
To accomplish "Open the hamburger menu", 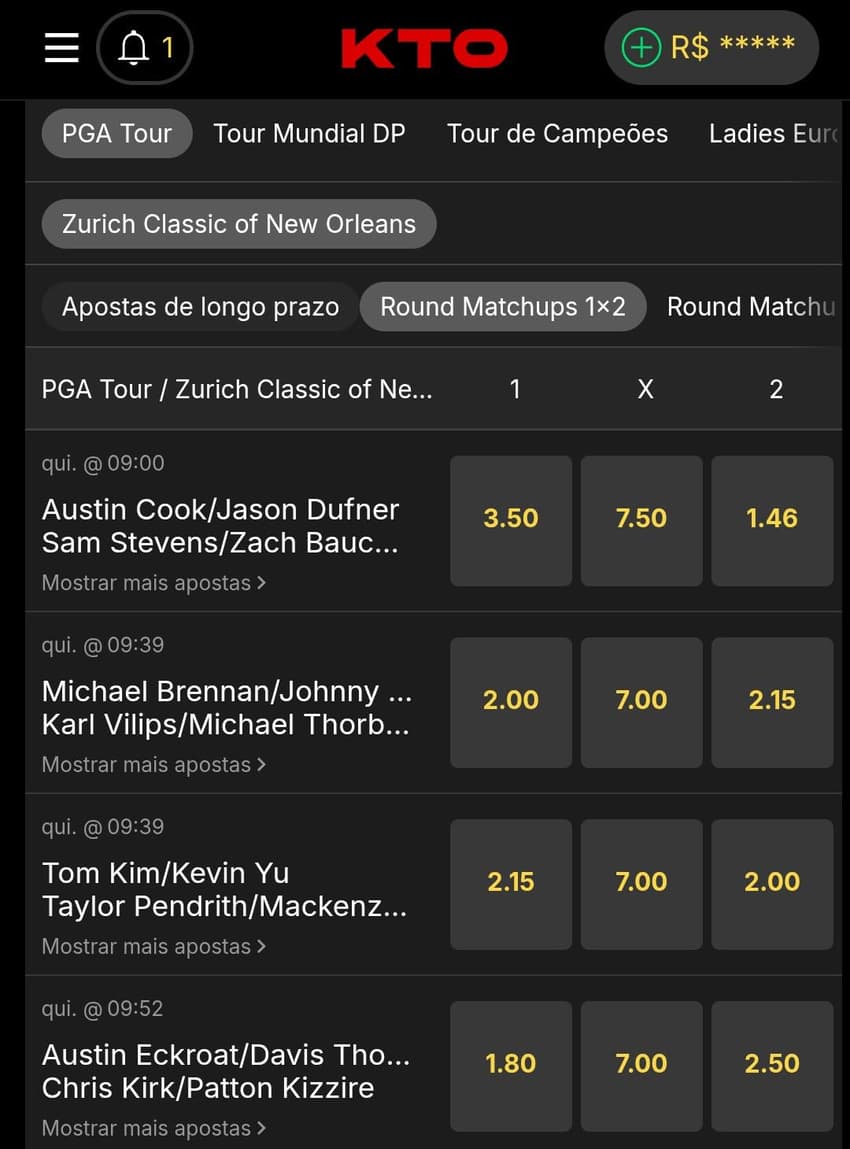I will (x=62, y=47).
